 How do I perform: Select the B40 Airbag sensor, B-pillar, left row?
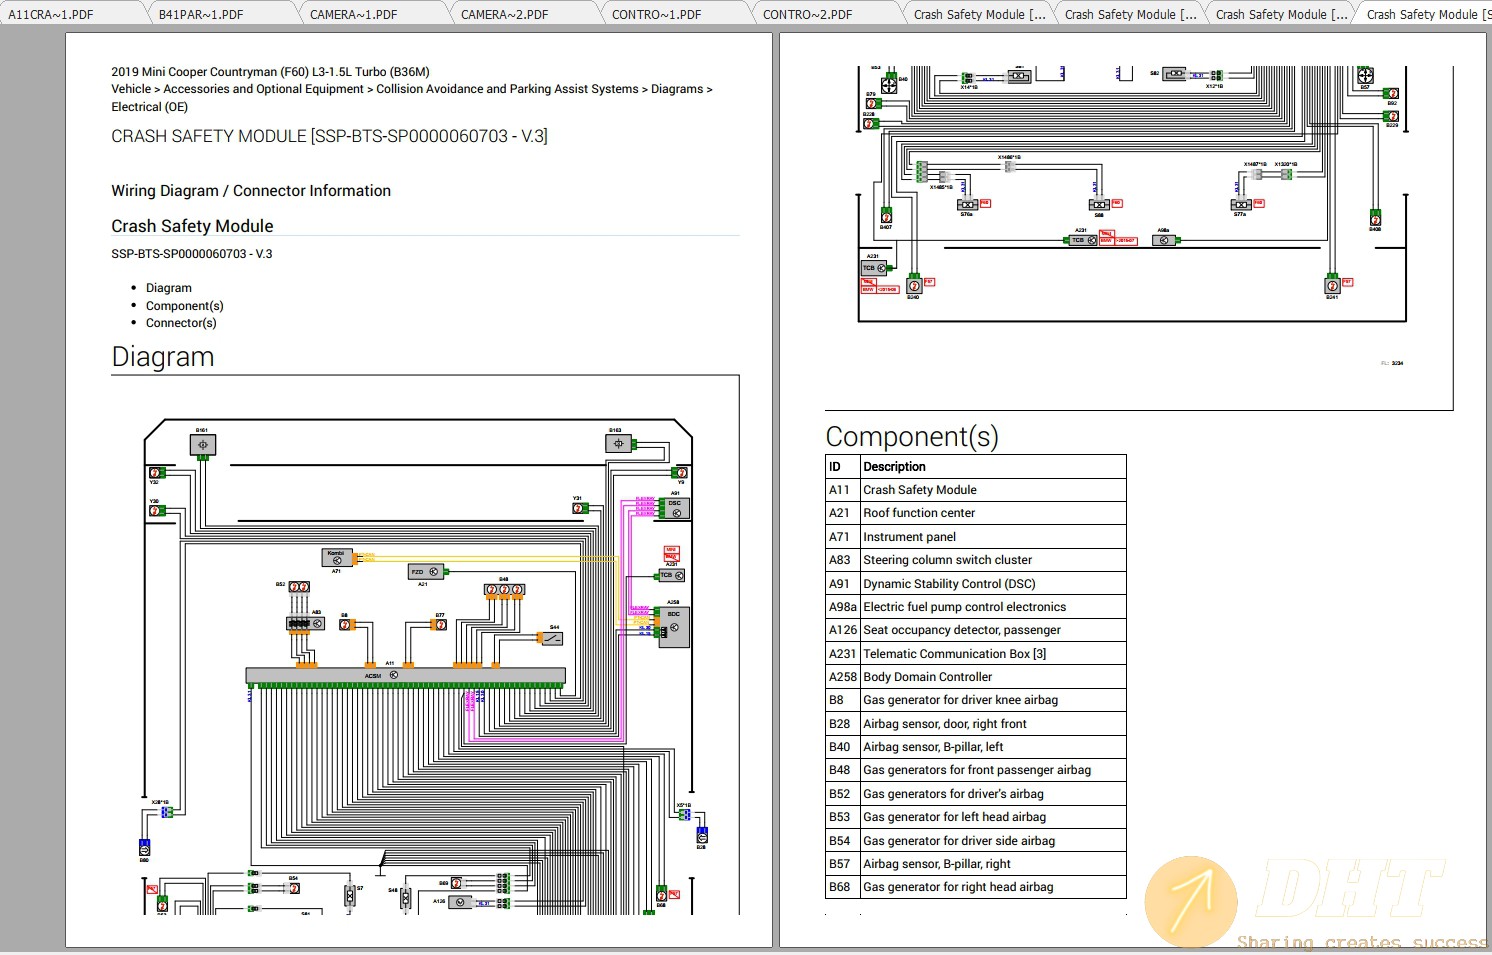coord(976,747)
